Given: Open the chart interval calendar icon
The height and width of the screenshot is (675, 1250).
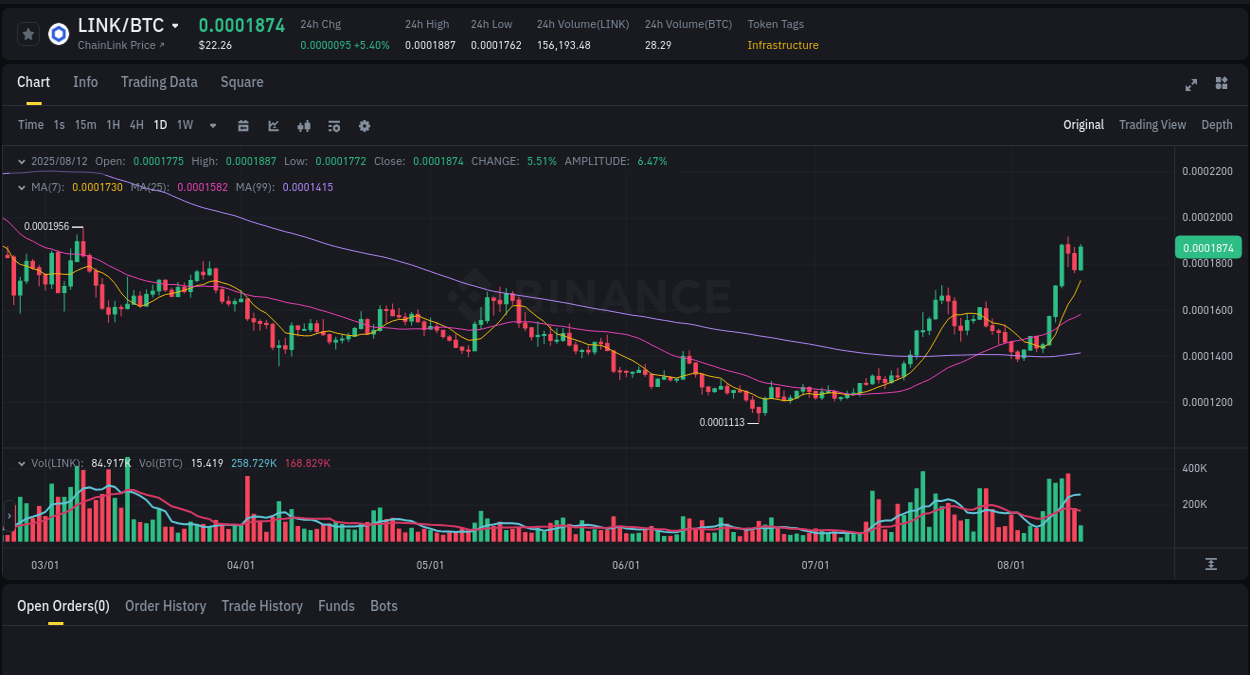Looking at the screenshot, I should click(x=244, y=125).
